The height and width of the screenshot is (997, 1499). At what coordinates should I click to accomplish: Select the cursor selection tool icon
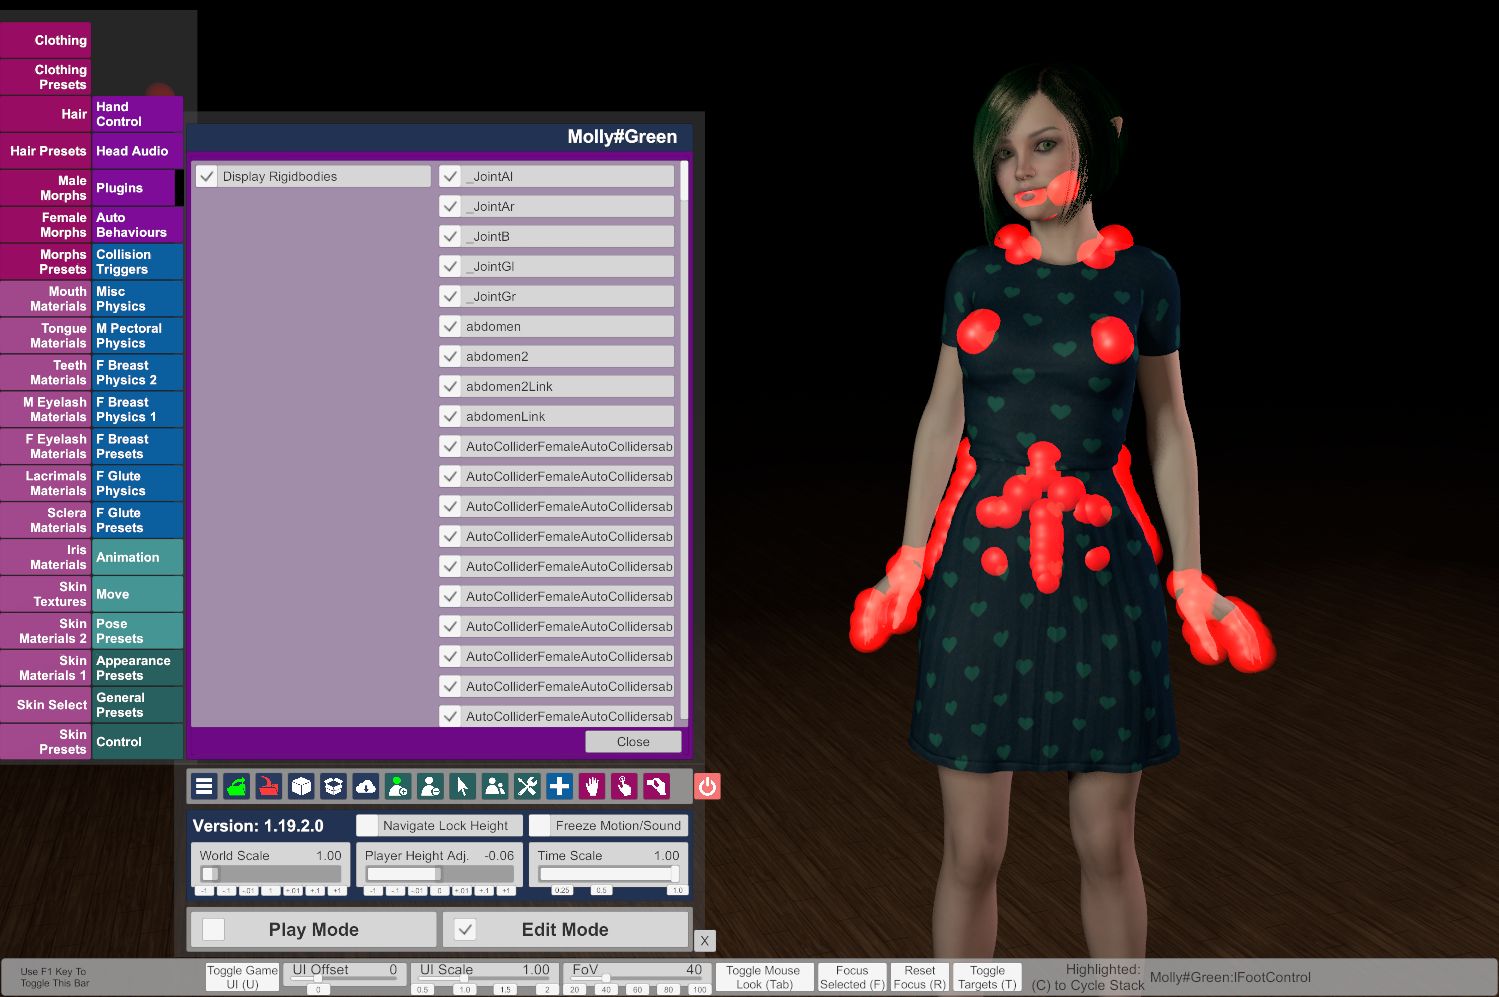tap(462, 786)
